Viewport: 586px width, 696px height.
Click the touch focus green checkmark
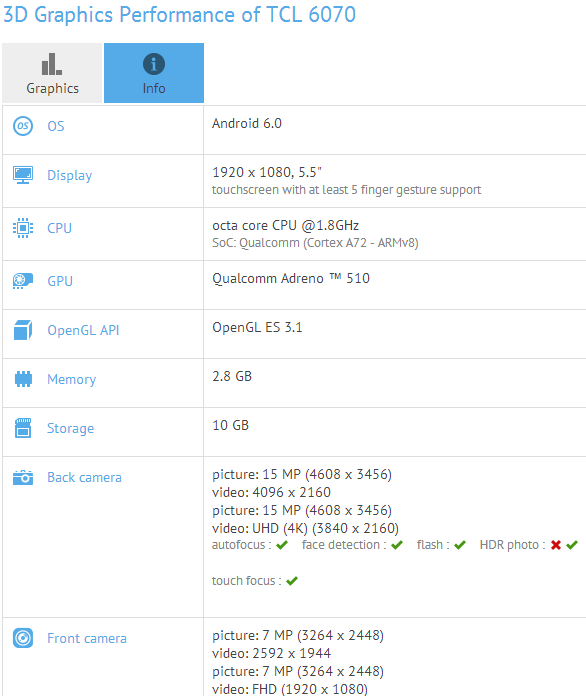[292, 581]
